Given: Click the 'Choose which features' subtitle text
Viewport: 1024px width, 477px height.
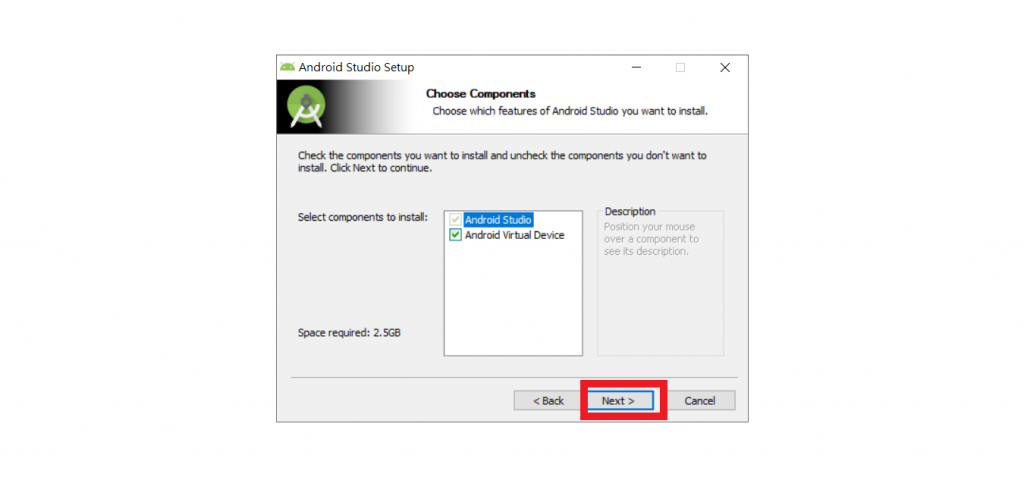Looking at the screenshot, I should tap(570, 111).
